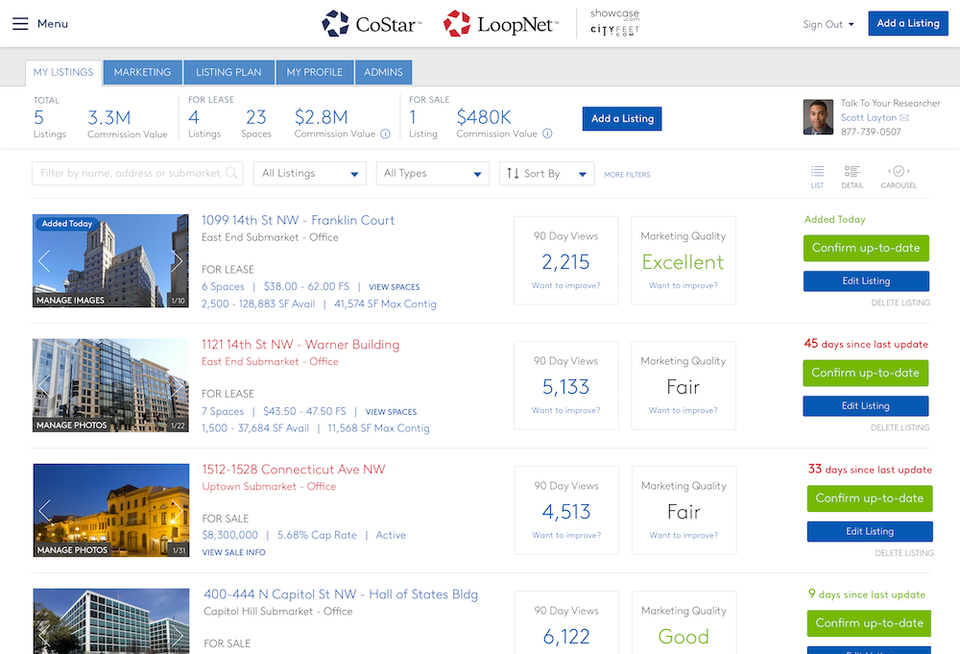Click MANAGE PHOTOS on Warner Building photo
Screen dimensions: 960x654
coord(72,425)
